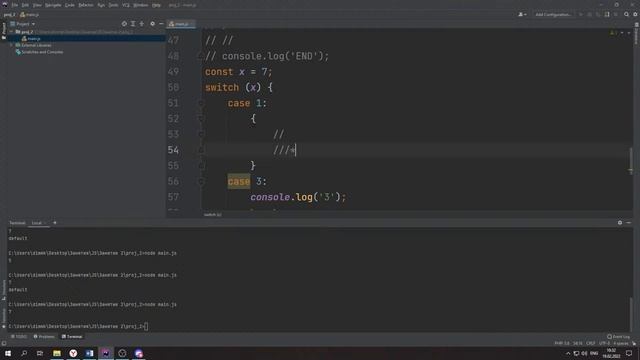The width and height of the screenshot is (640, 360).
Task: Open the Tools menu
Action: click(x=113, y=5)
